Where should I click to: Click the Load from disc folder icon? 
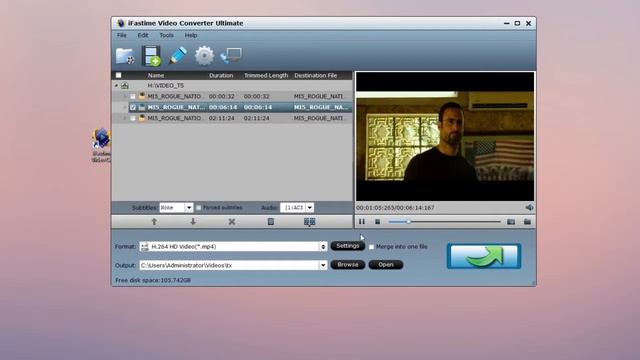[x=125, y=56]
